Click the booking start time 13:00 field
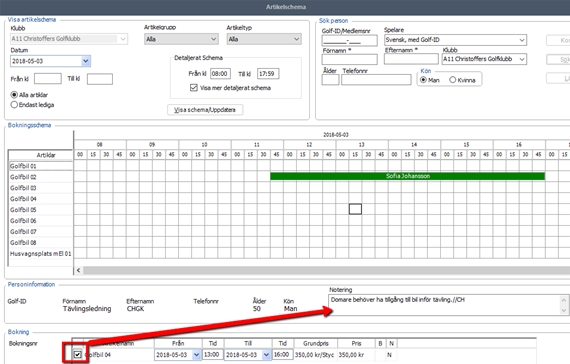The image size is (570, 364). 212,355
